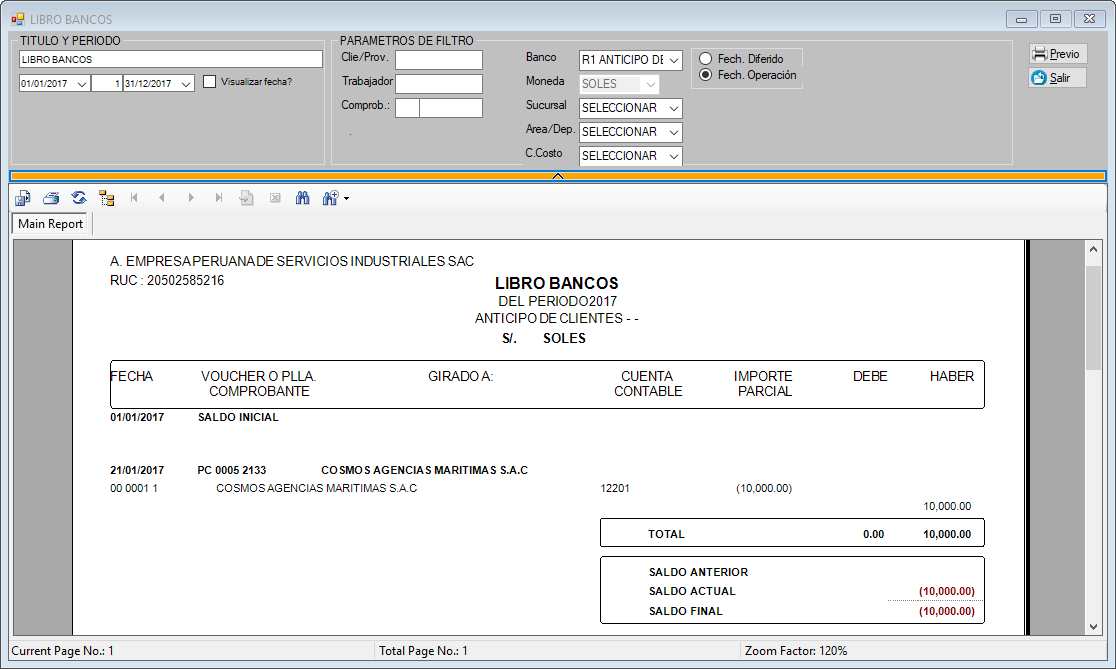The image size is (1116, 669).
Task: Click 'TOTAL' label in report
Action: 666,534
